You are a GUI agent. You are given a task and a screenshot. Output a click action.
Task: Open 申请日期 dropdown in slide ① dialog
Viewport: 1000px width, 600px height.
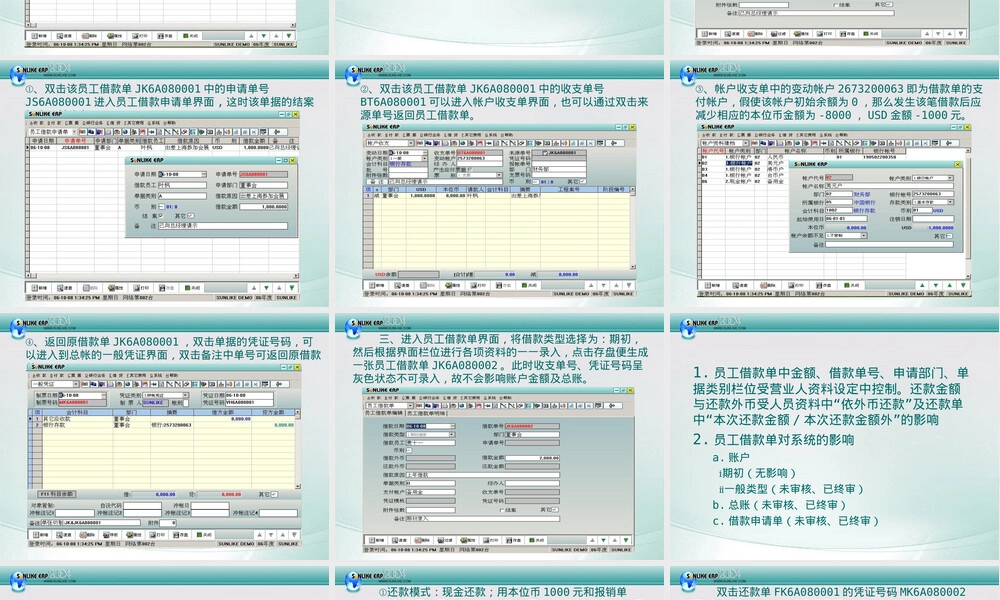(x=203, y=174)
